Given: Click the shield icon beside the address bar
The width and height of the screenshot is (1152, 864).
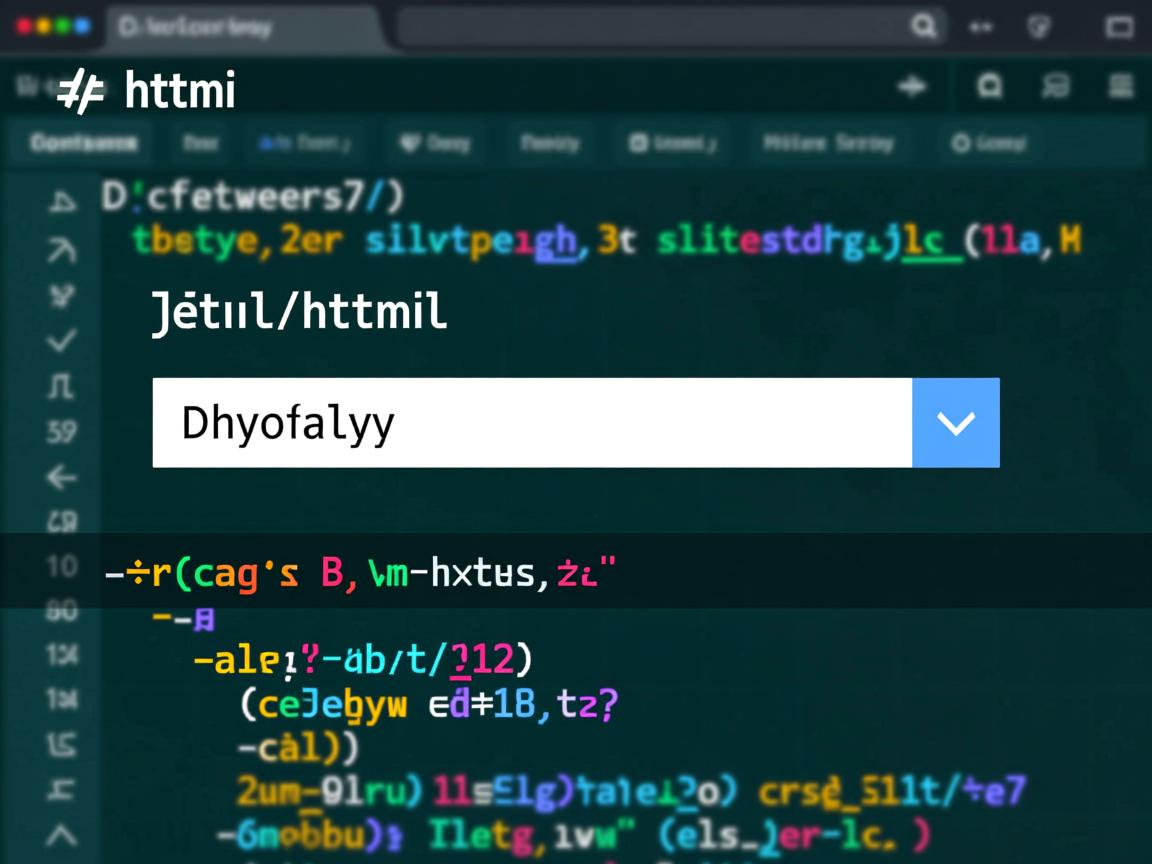Looking at the screenshot, I should point(1040,27).
